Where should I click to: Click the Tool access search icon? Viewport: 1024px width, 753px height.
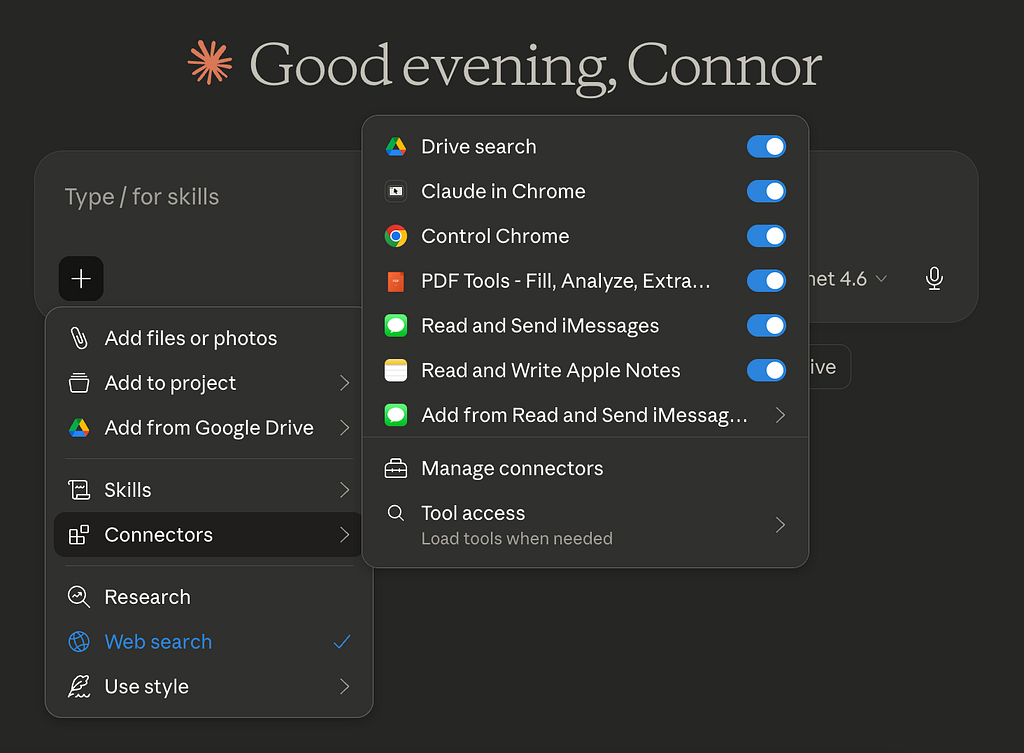[396, 513]
